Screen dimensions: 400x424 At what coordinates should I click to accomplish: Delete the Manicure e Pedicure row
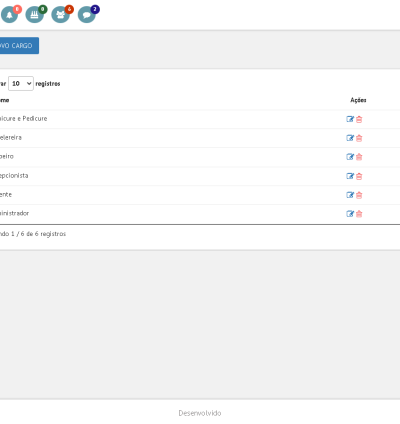pyautogui.click(x=359, y=119)
